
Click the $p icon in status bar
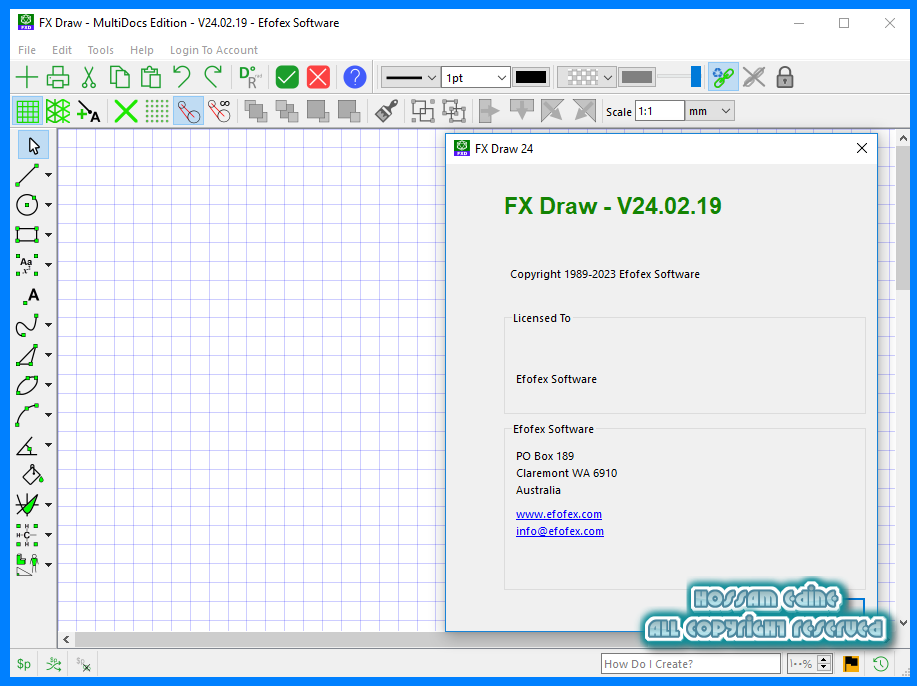(23, 664)
